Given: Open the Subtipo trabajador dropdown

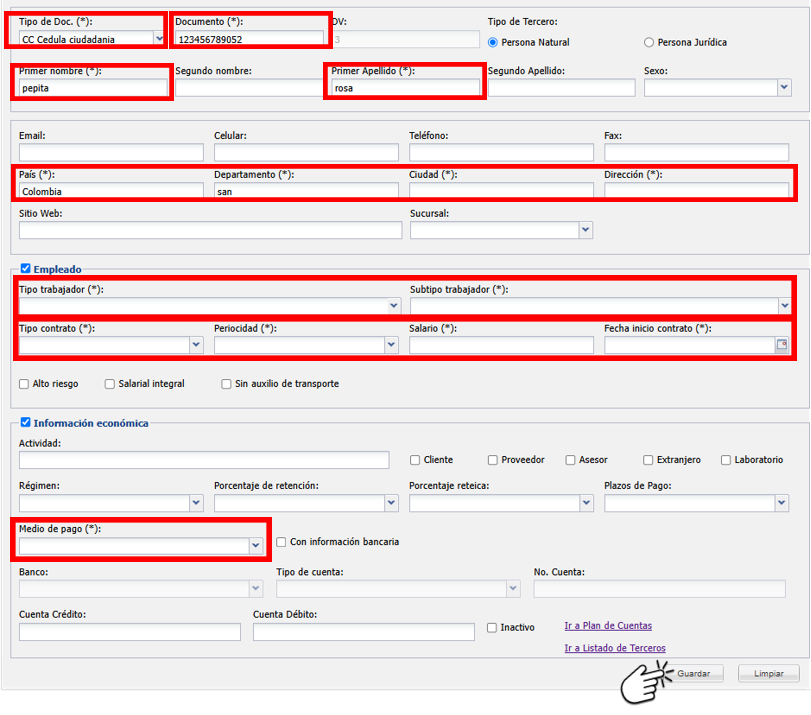Looking at the screenshot, I should tap(784, 306).
